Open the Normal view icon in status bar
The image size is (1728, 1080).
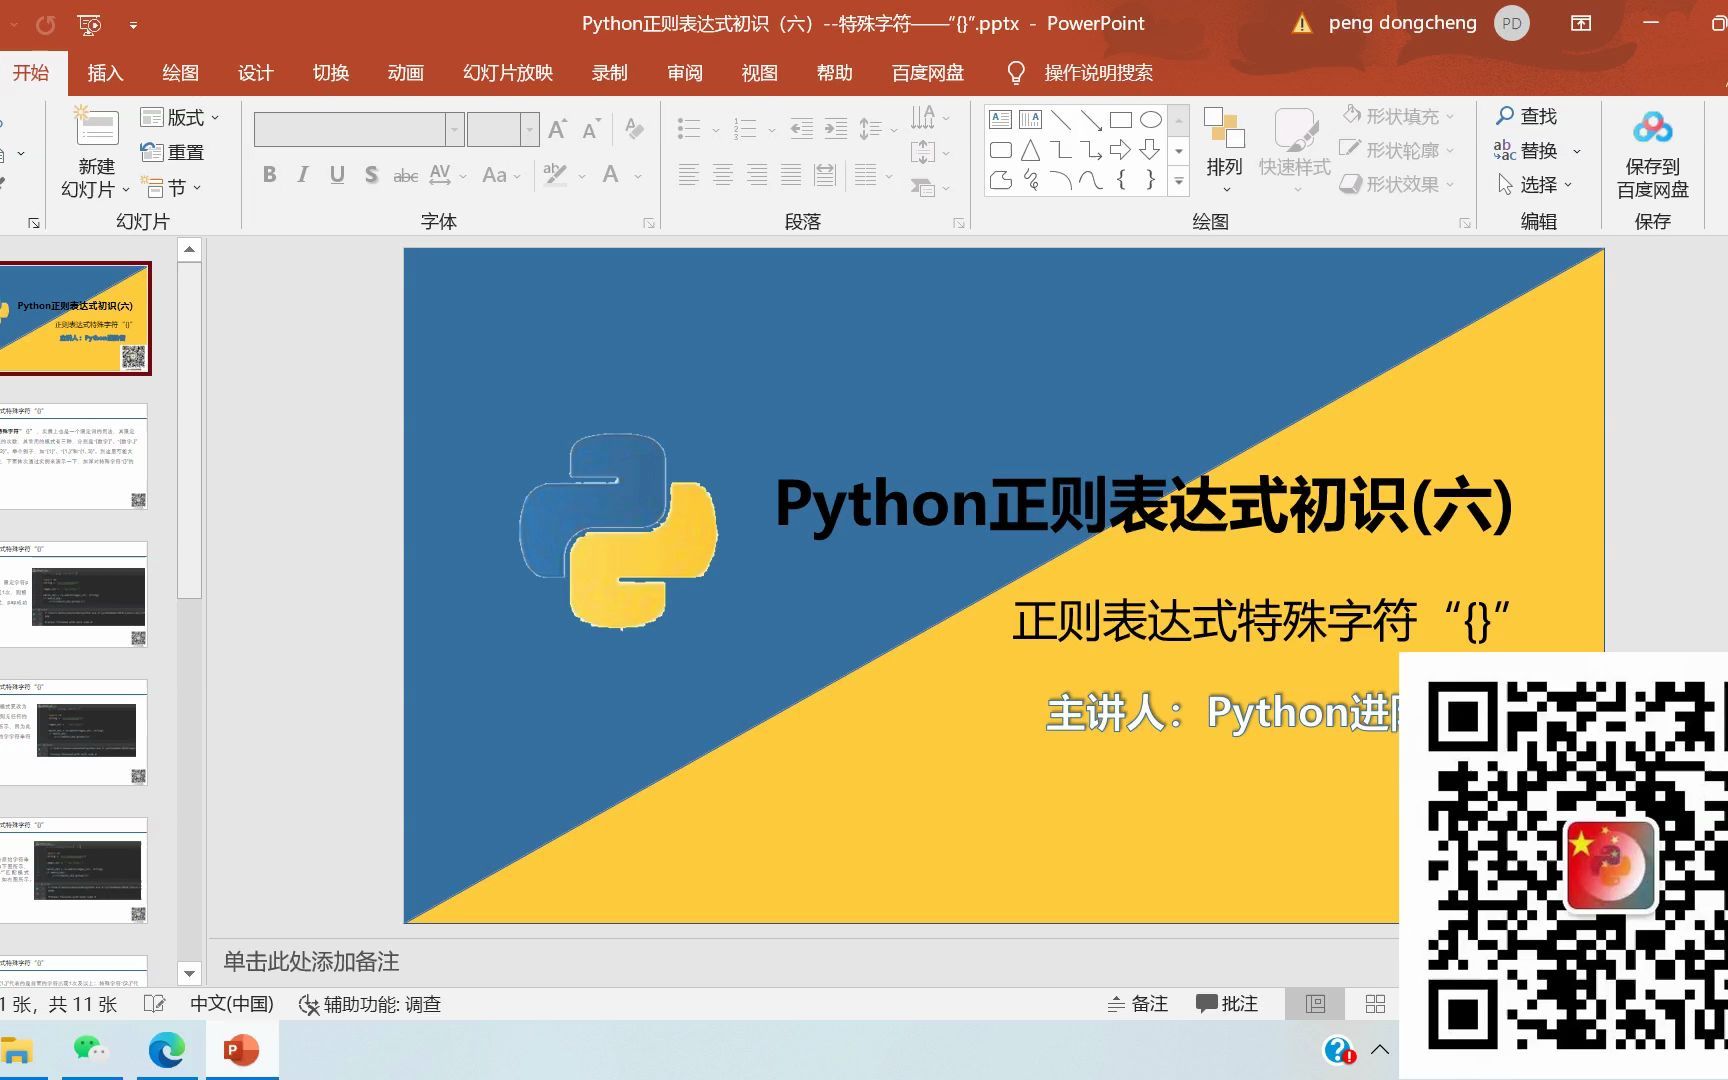[x=1315, y=1003]
